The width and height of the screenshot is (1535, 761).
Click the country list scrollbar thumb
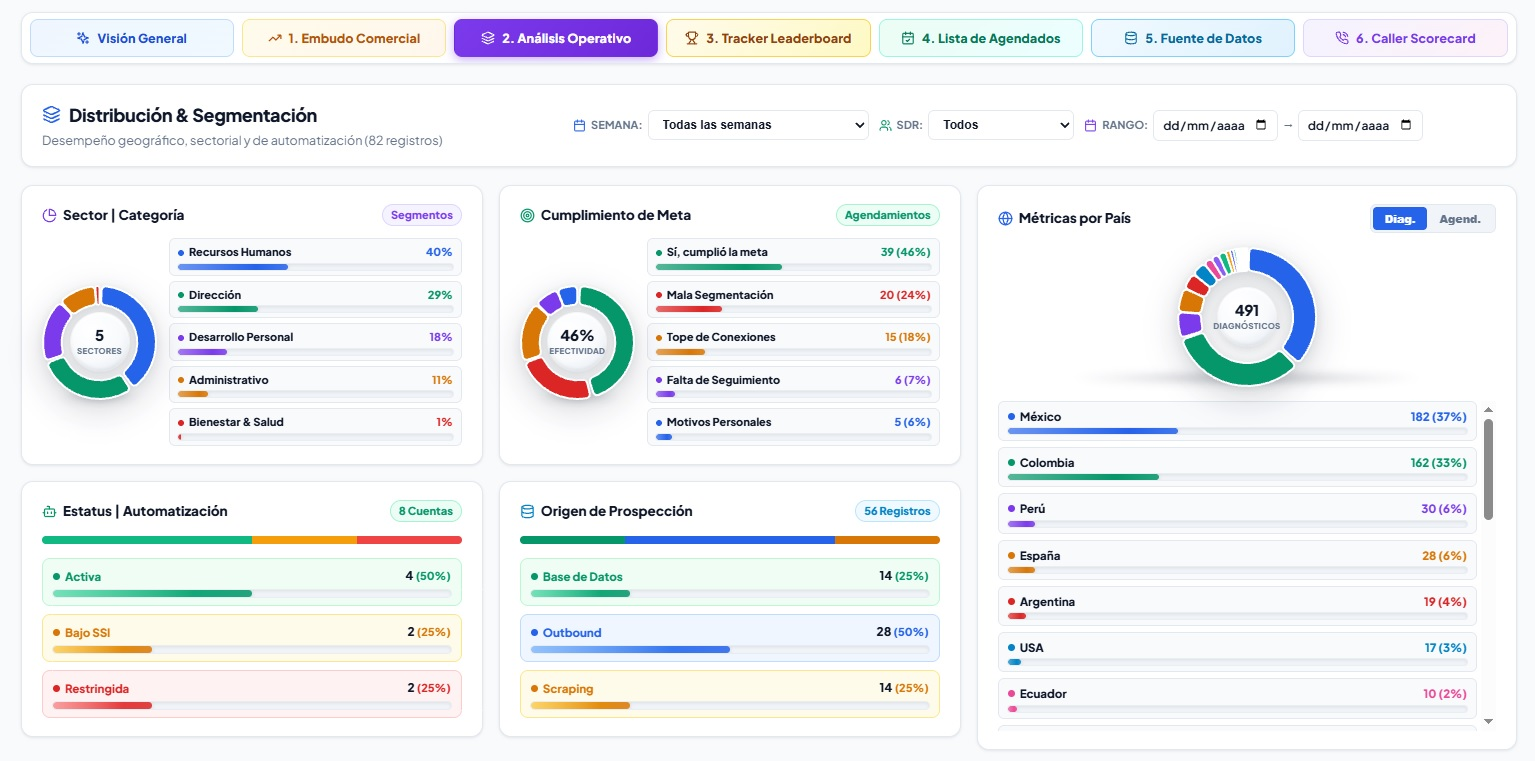coord(1488,469)
